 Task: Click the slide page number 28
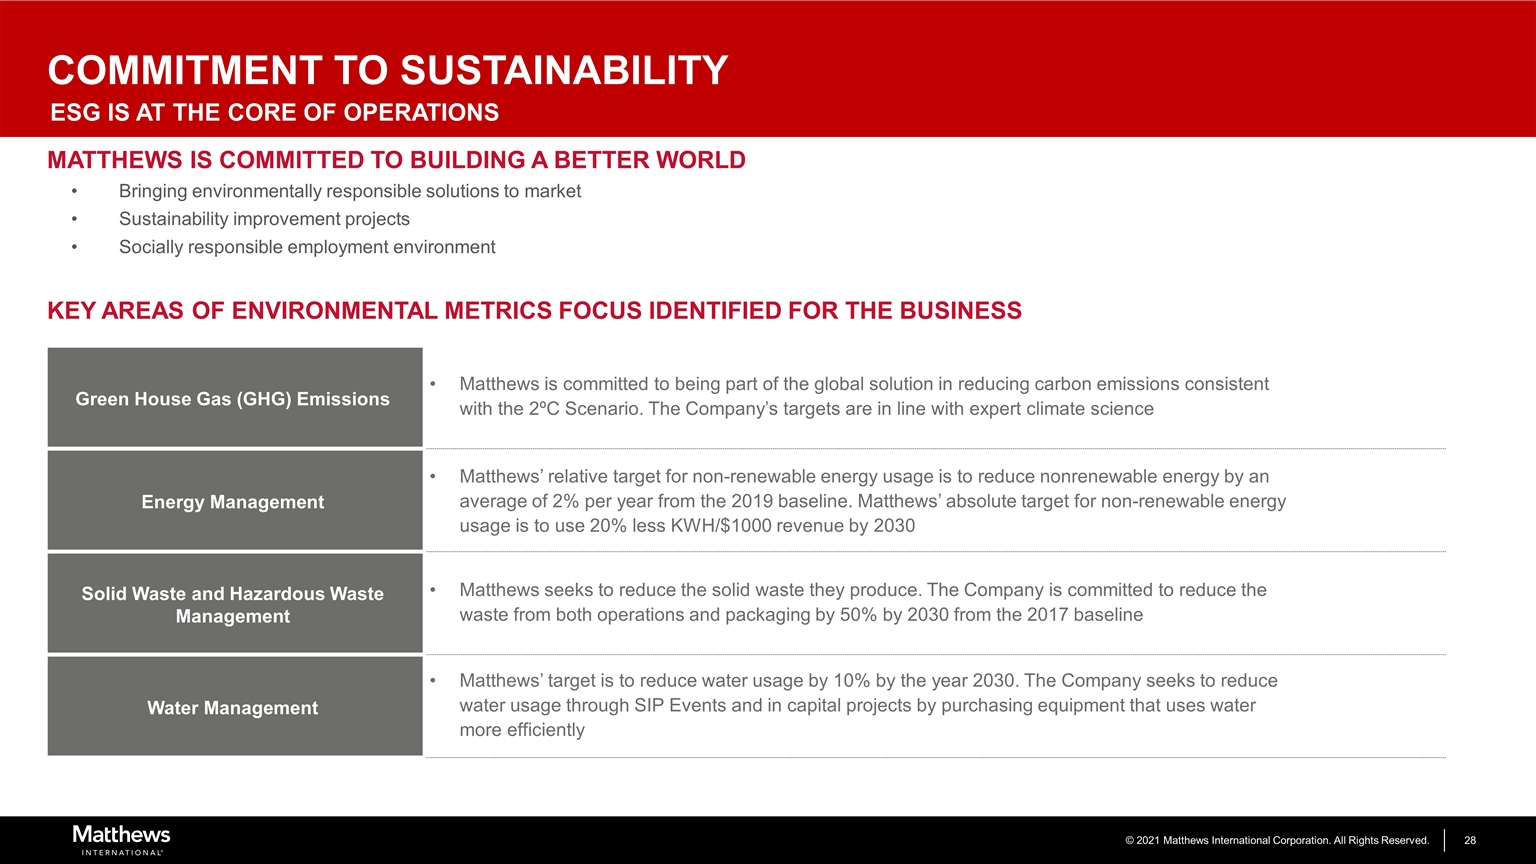point(1470,841)
